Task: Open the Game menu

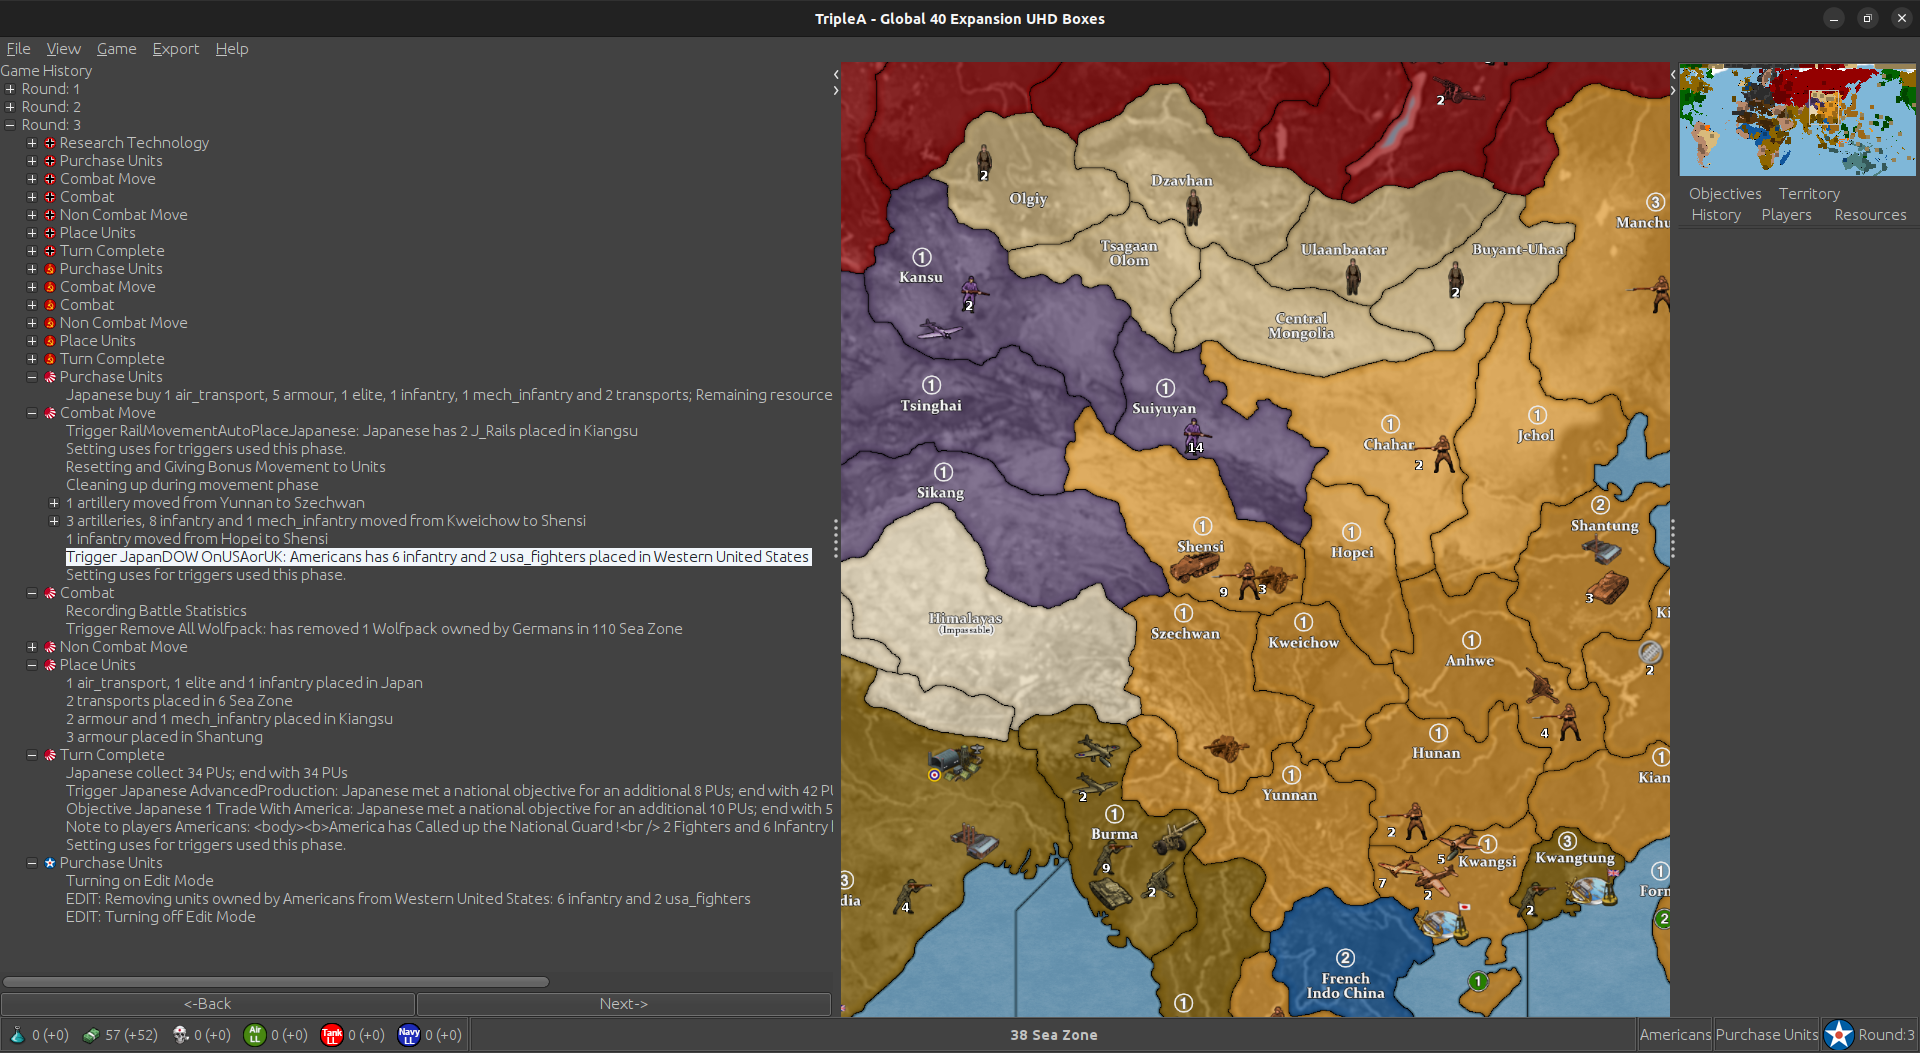Action: (x=116, y=49)
